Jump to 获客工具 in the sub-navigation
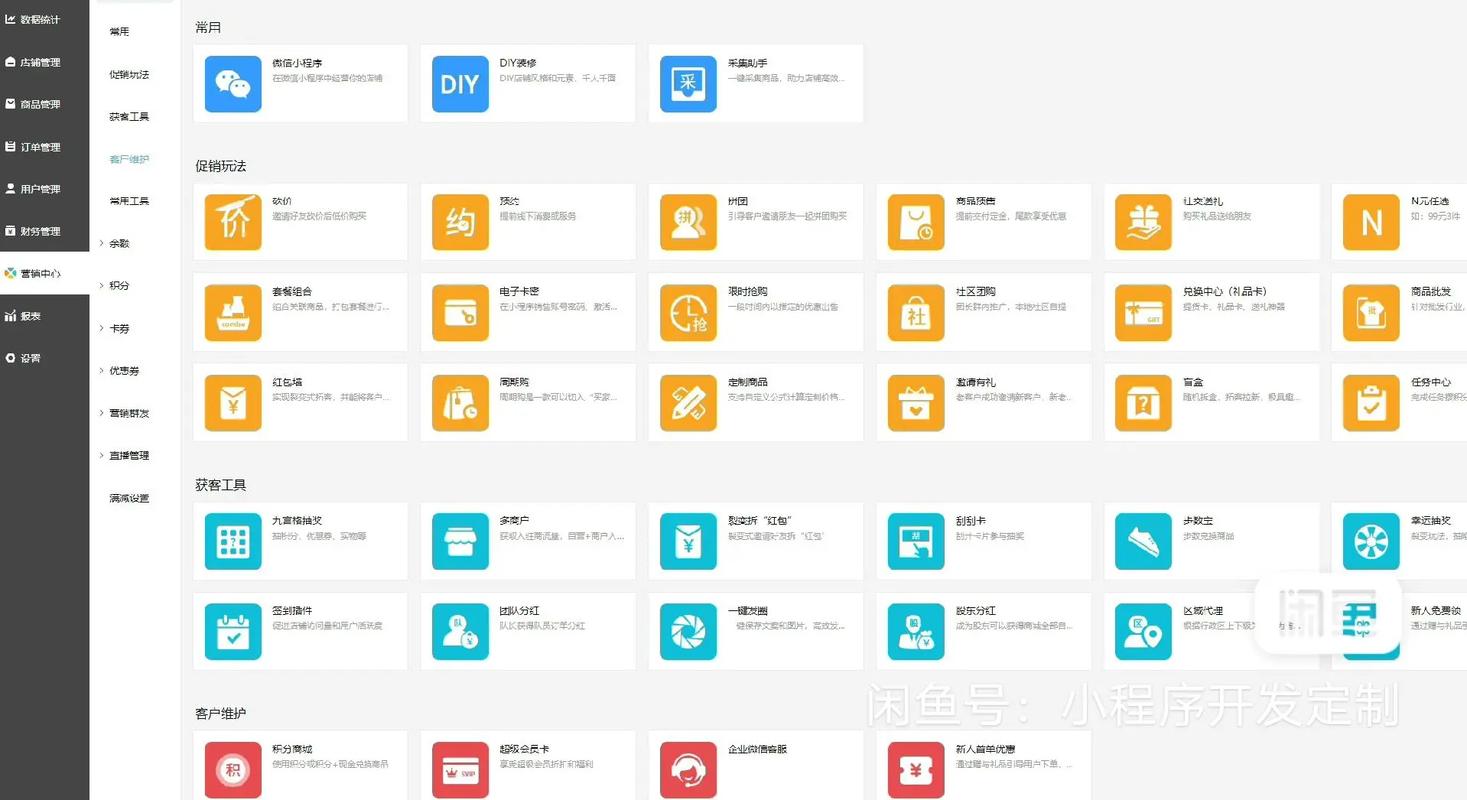This screenshot has height=800, width=1467. coord(129,117)
